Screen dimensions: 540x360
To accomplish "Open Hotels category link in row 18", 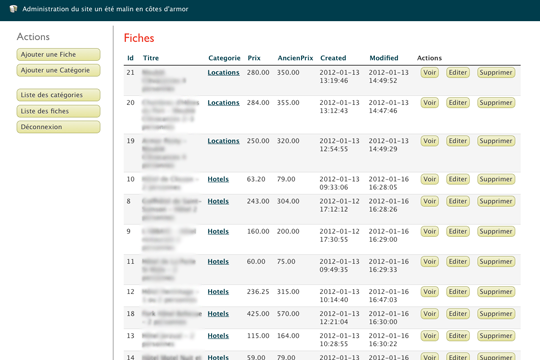I will point(218,314).
